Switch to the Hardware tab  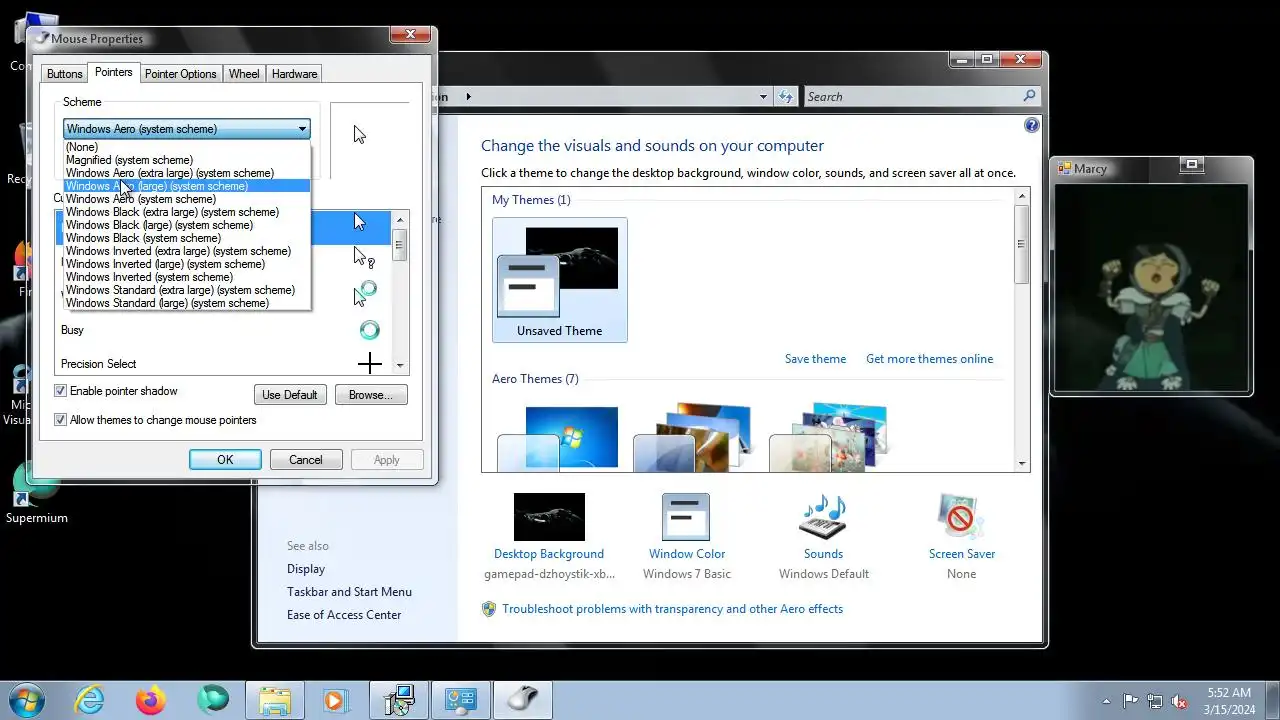pos(294,74)
